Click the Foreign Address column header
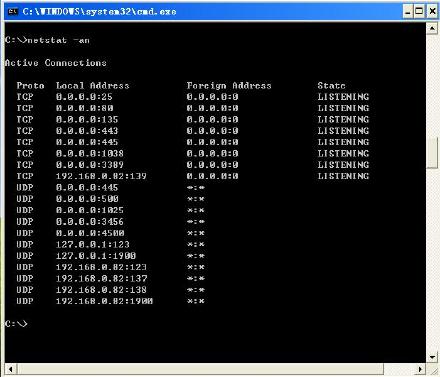This screenshot has width=440, height=377. click(x=229, y=86)
